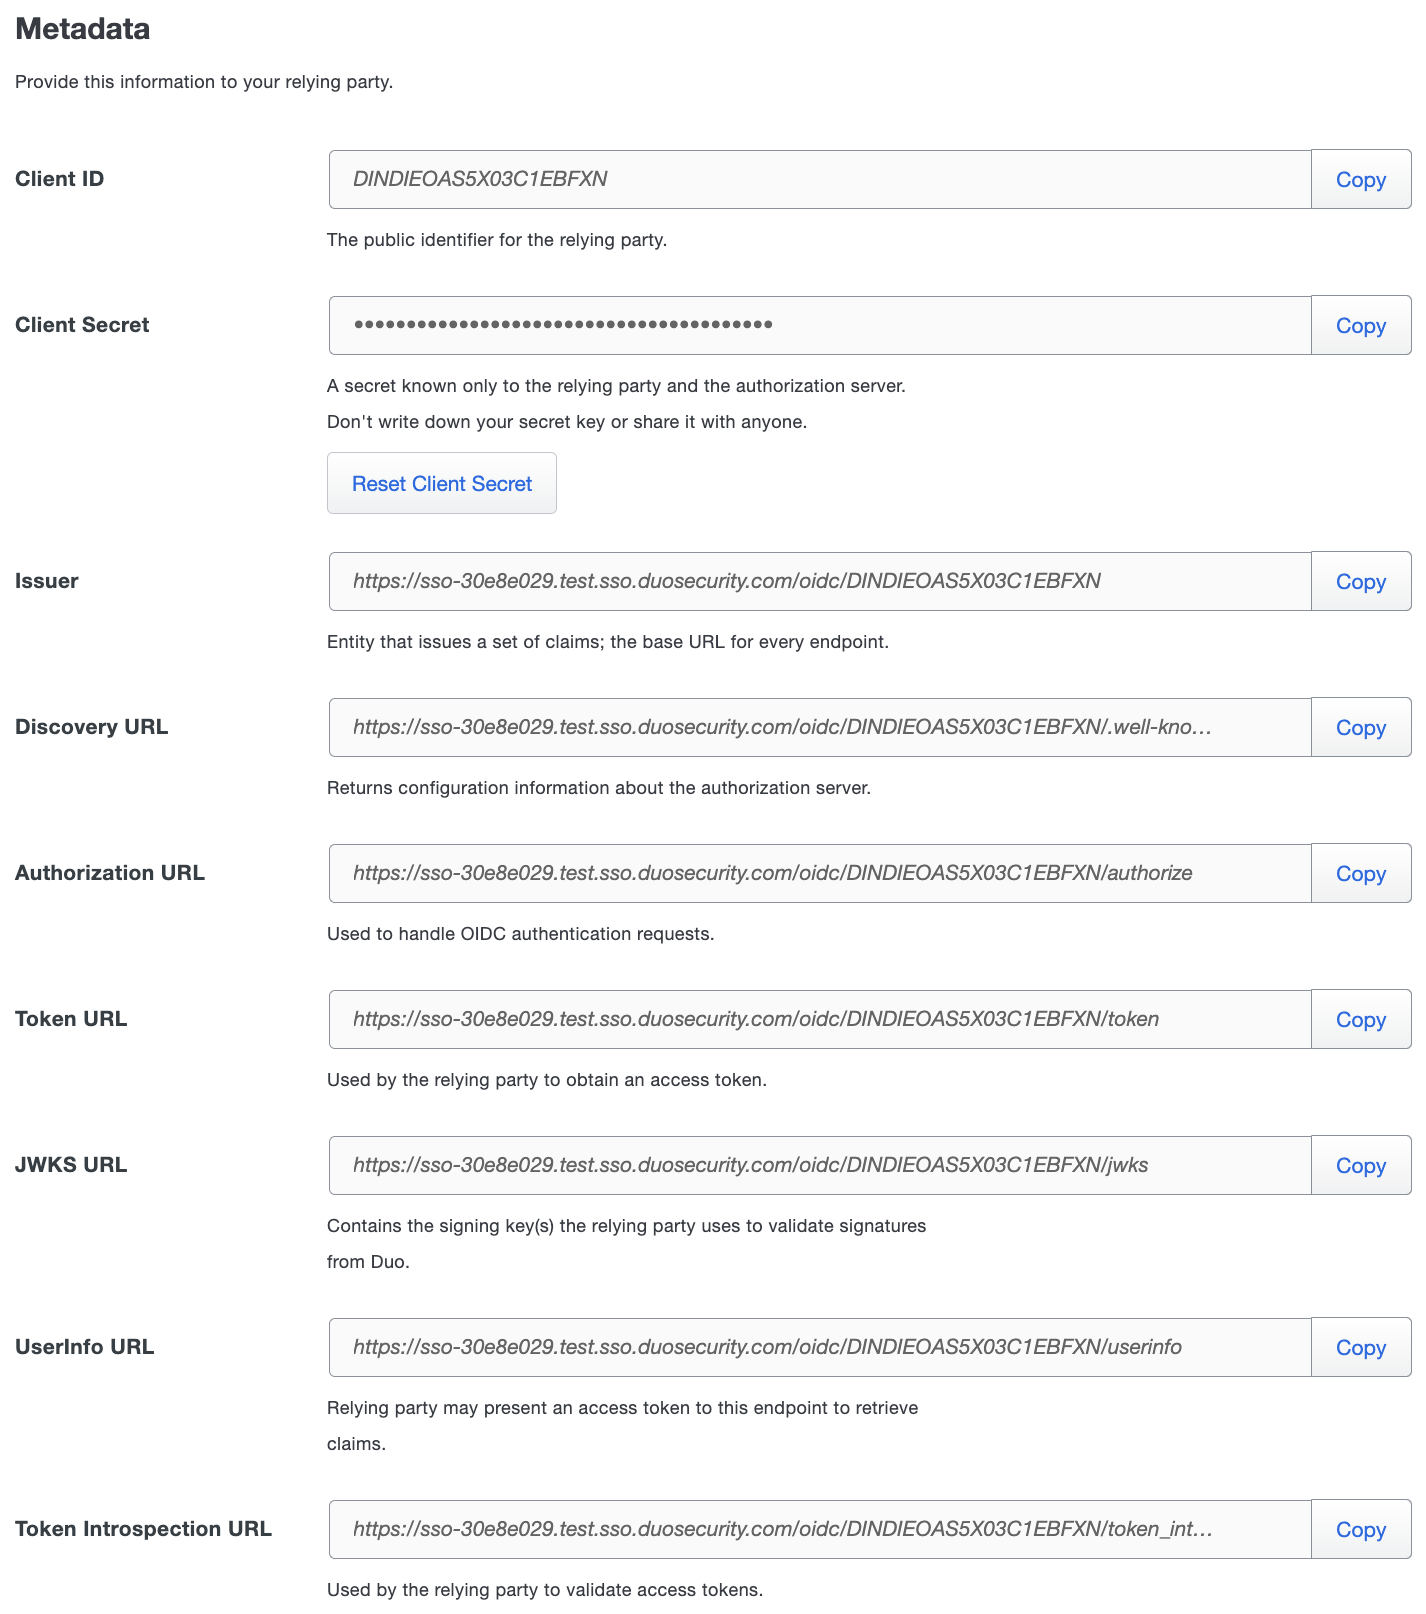Focus the Issuer URL text field

(820, 582)
